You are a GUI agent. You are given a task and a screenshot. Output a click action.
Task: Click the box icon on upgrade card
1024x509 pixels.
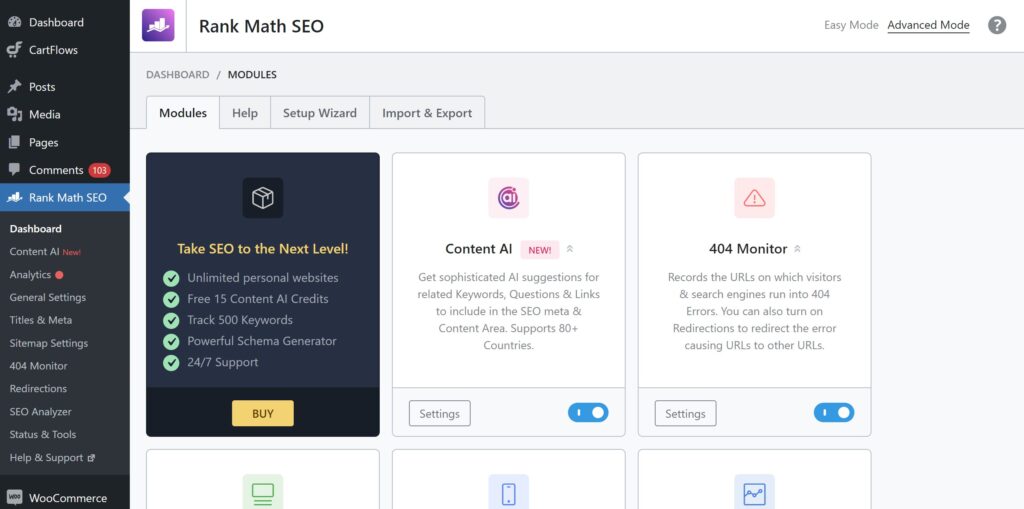click(x=263, y=198)
